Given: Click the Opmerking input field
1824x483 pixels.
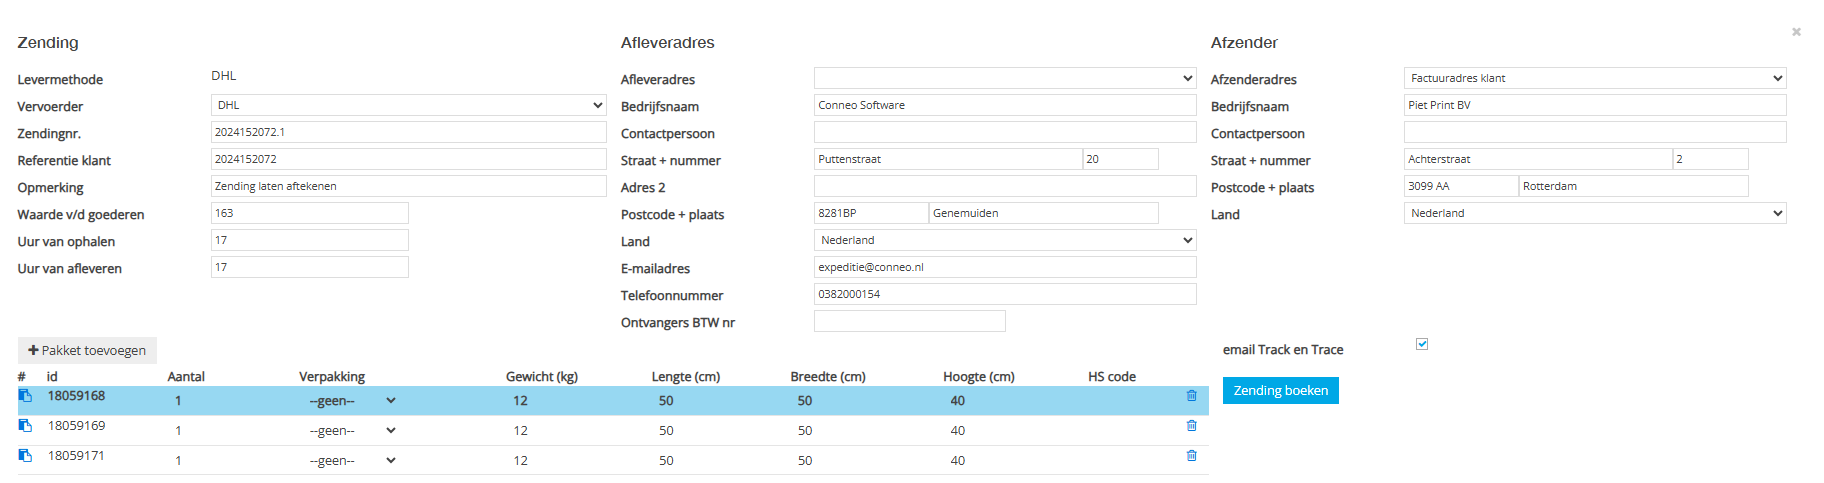Looking at the screenshot, I should 408,186.
